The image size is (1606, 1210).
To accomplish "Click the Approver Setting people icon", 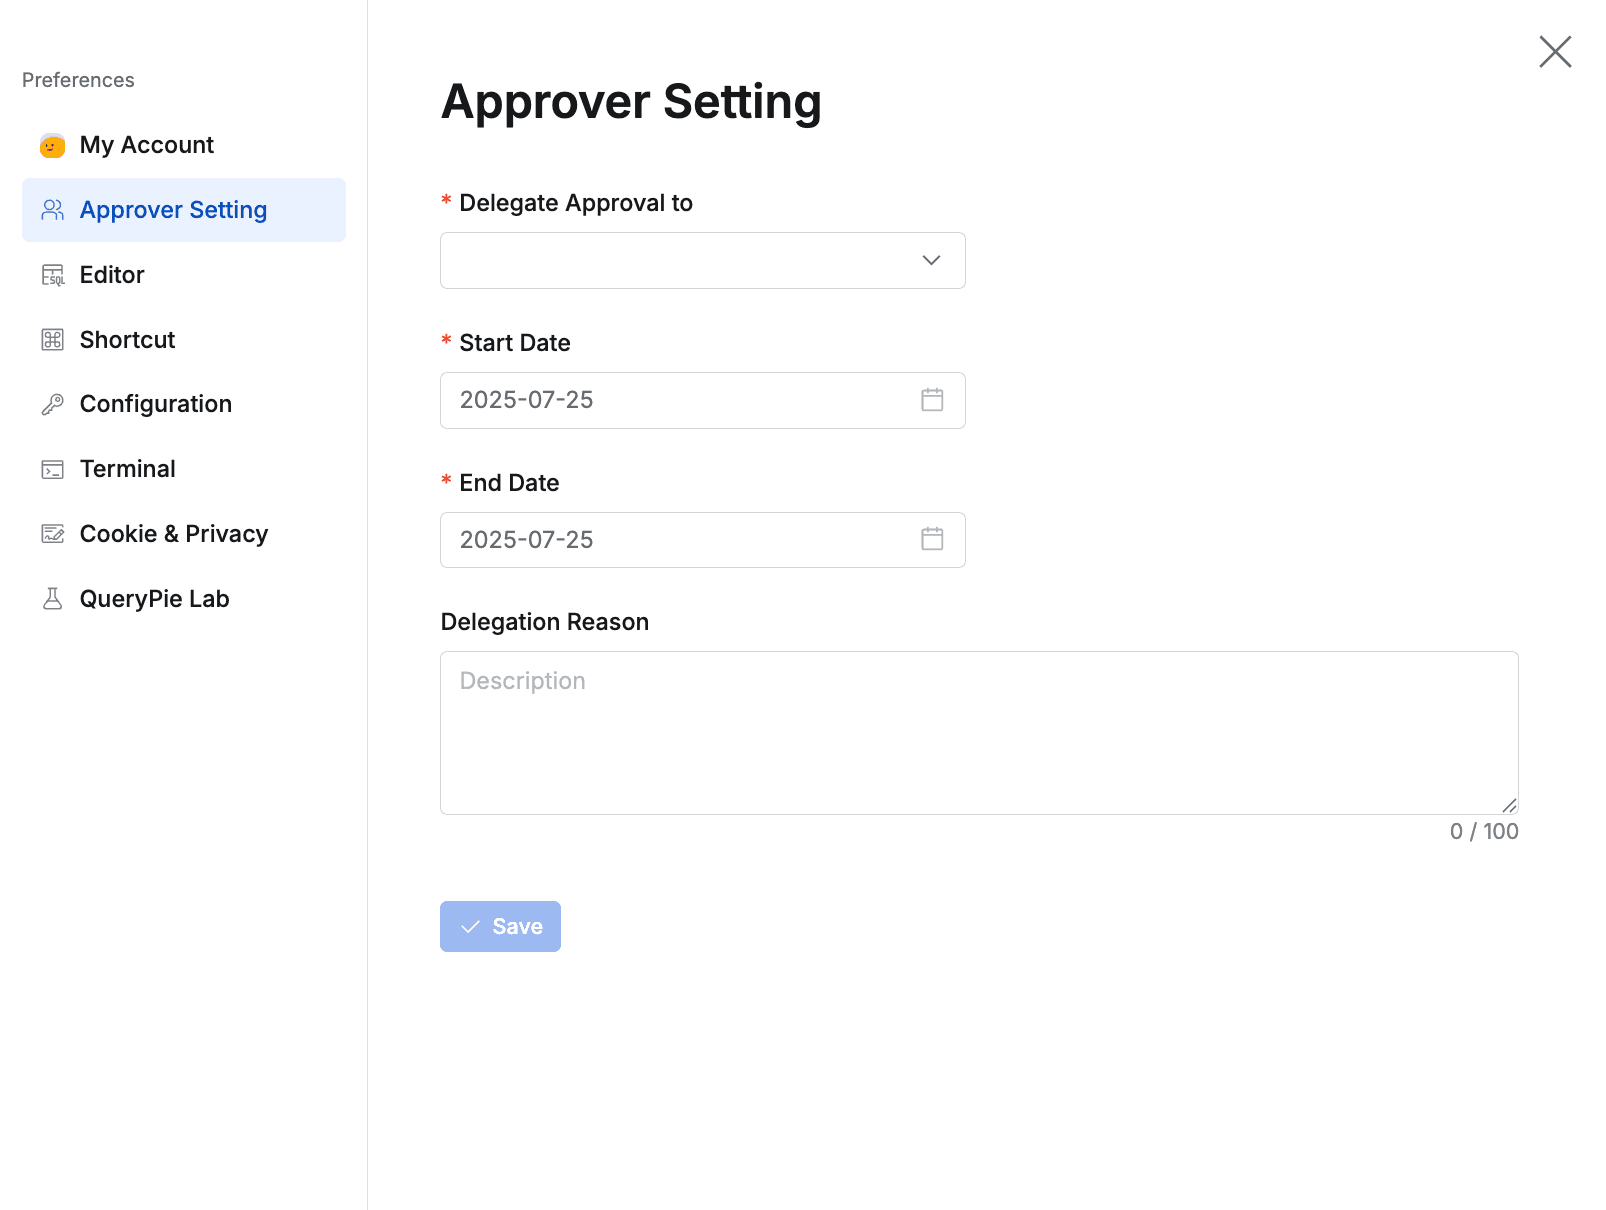I will [53, 210].
